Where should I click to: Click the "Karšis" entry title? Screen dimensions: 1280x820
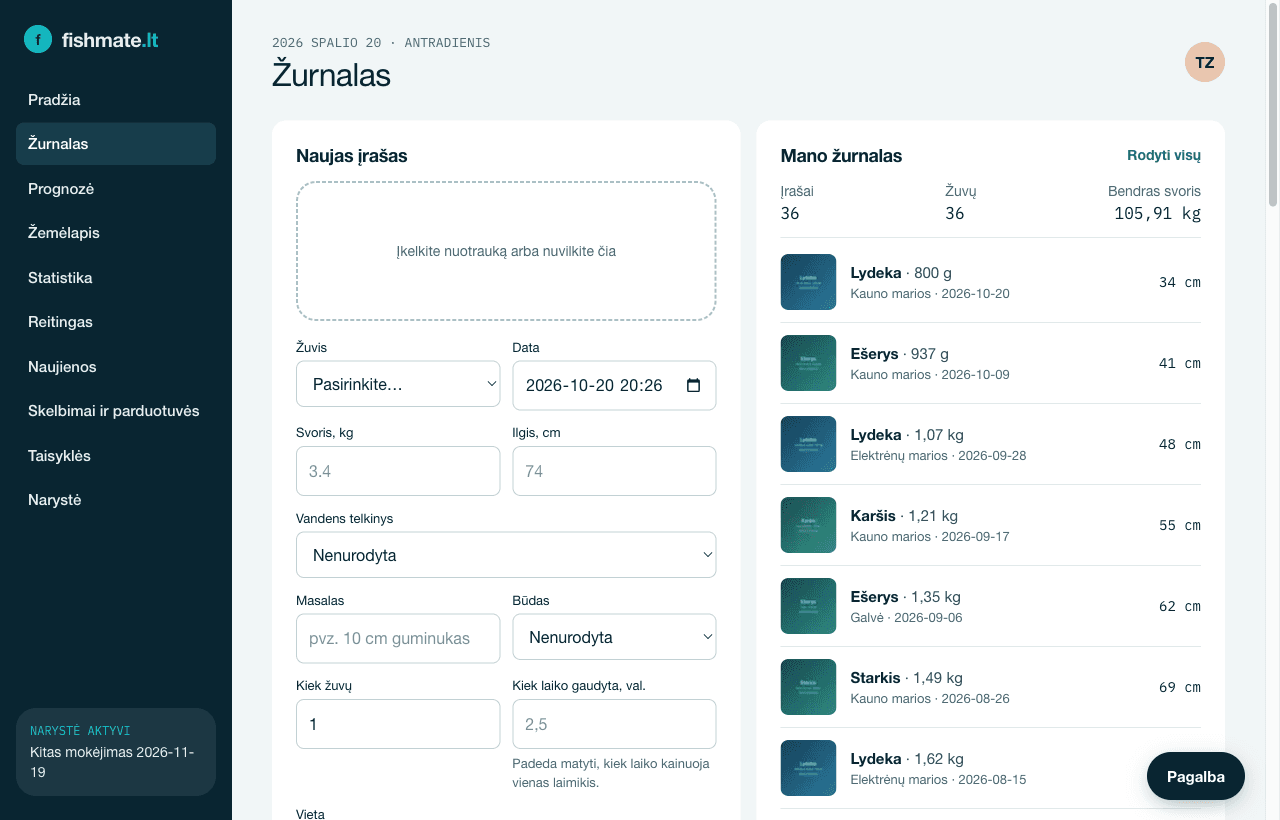tap(873, 516)
